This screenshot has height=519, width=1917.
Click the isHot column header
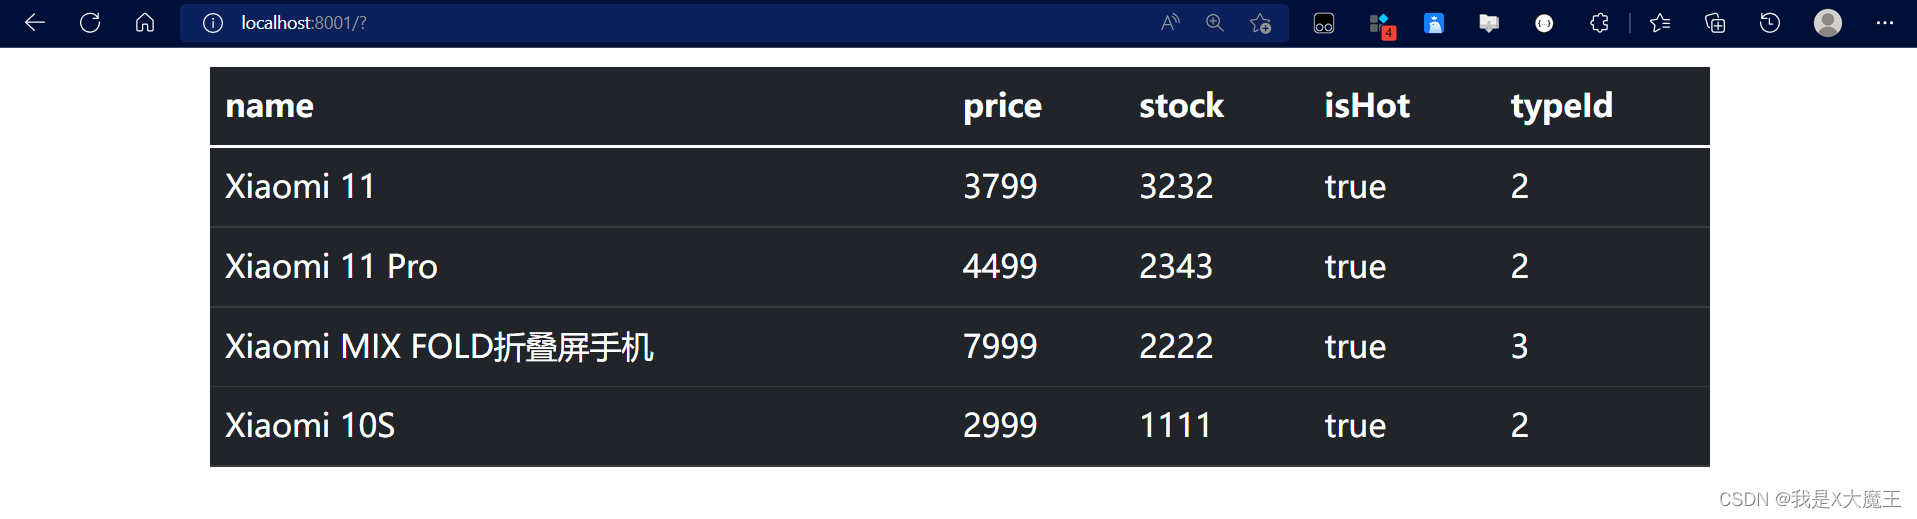tap(1367, 105)
